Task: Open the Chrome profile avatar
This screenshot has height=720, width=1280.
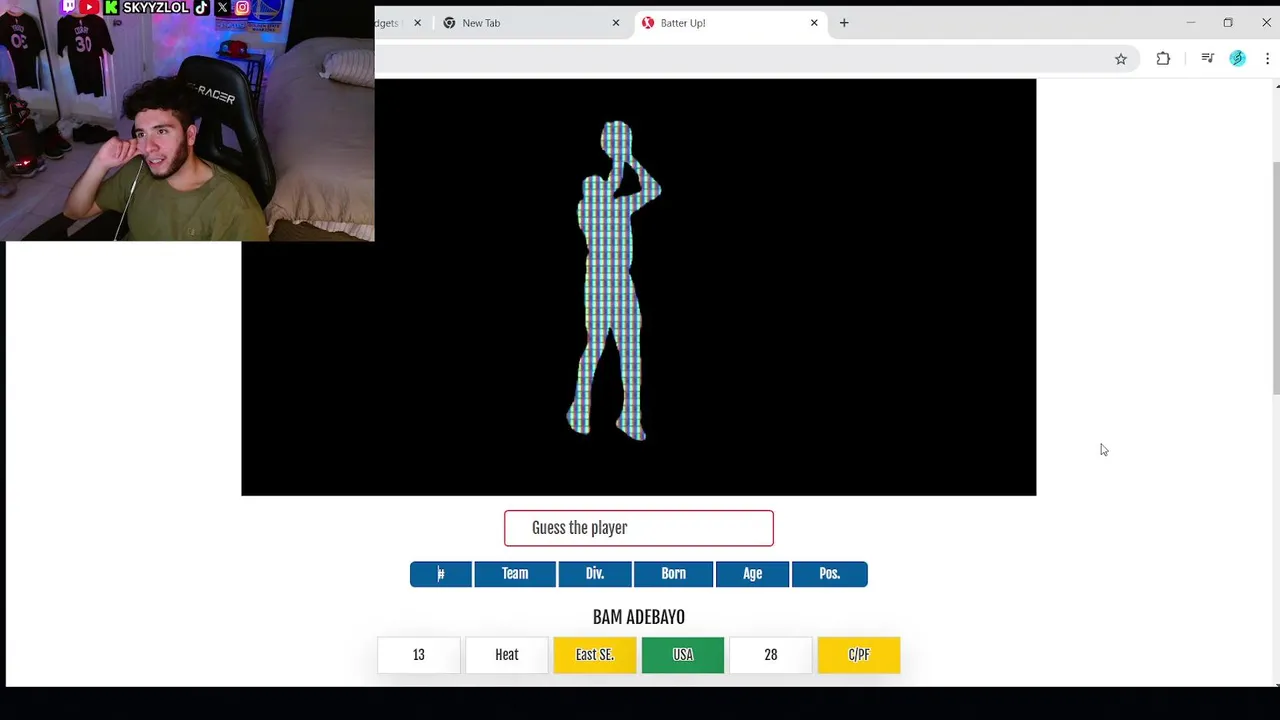Action: pyautogui.click(x=1238, y=59)
